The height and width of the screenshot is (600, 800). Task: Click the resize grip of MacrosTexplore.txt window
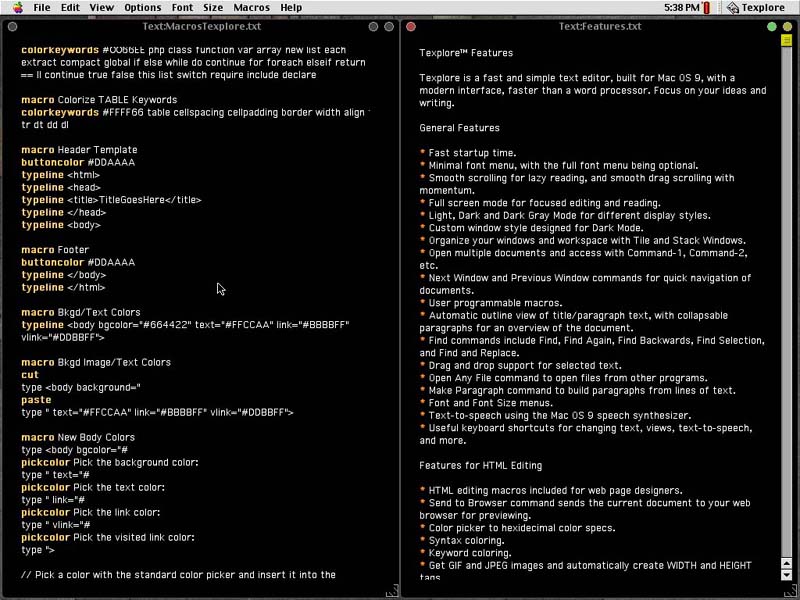point(392,591)
